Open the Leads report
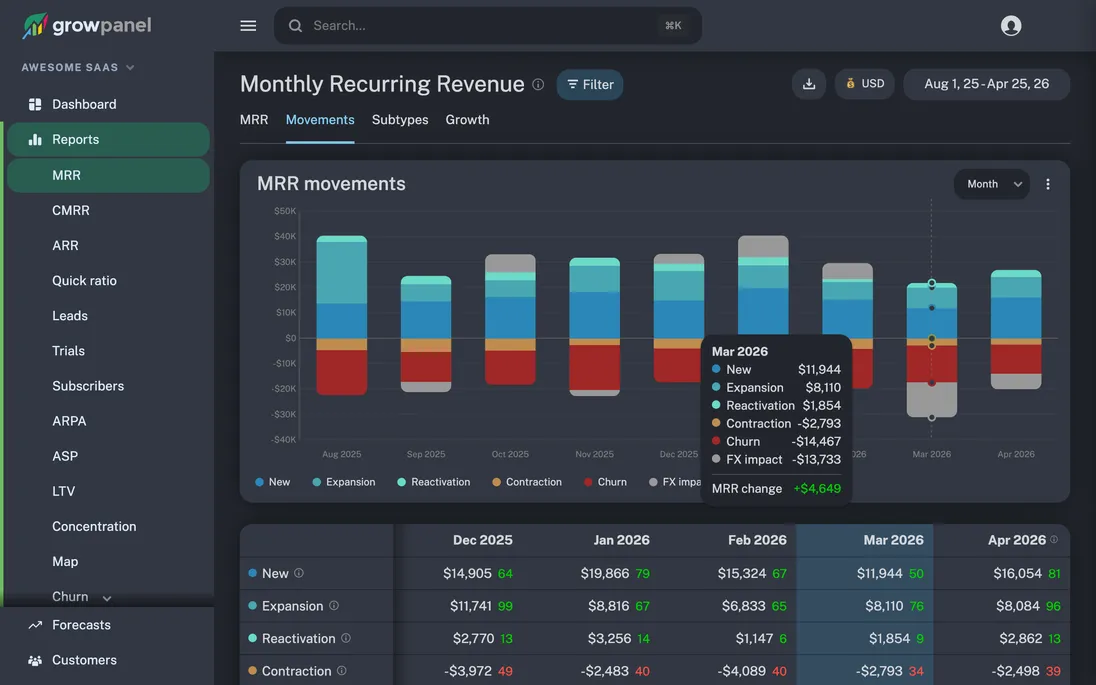The height and width of the screenshot is (685, 1096). 70,315
